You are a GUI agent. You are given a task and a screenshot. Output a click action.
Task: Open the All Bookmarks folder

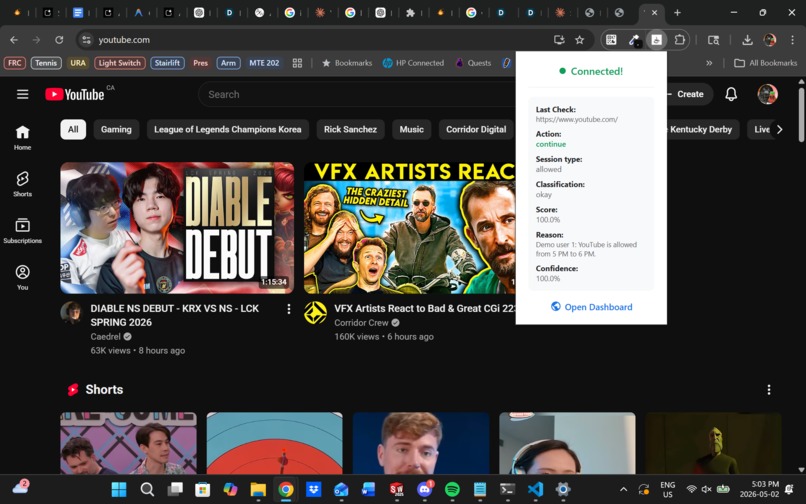pyautogui.click(x=765, y=63)
